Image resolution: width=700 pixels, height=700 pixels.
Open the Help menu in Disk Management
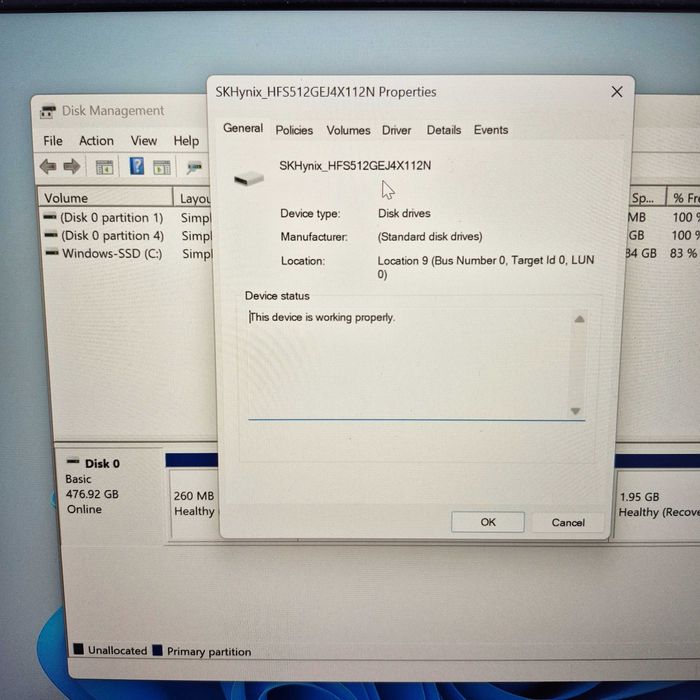pyautogui.click(x=186, y=141)
